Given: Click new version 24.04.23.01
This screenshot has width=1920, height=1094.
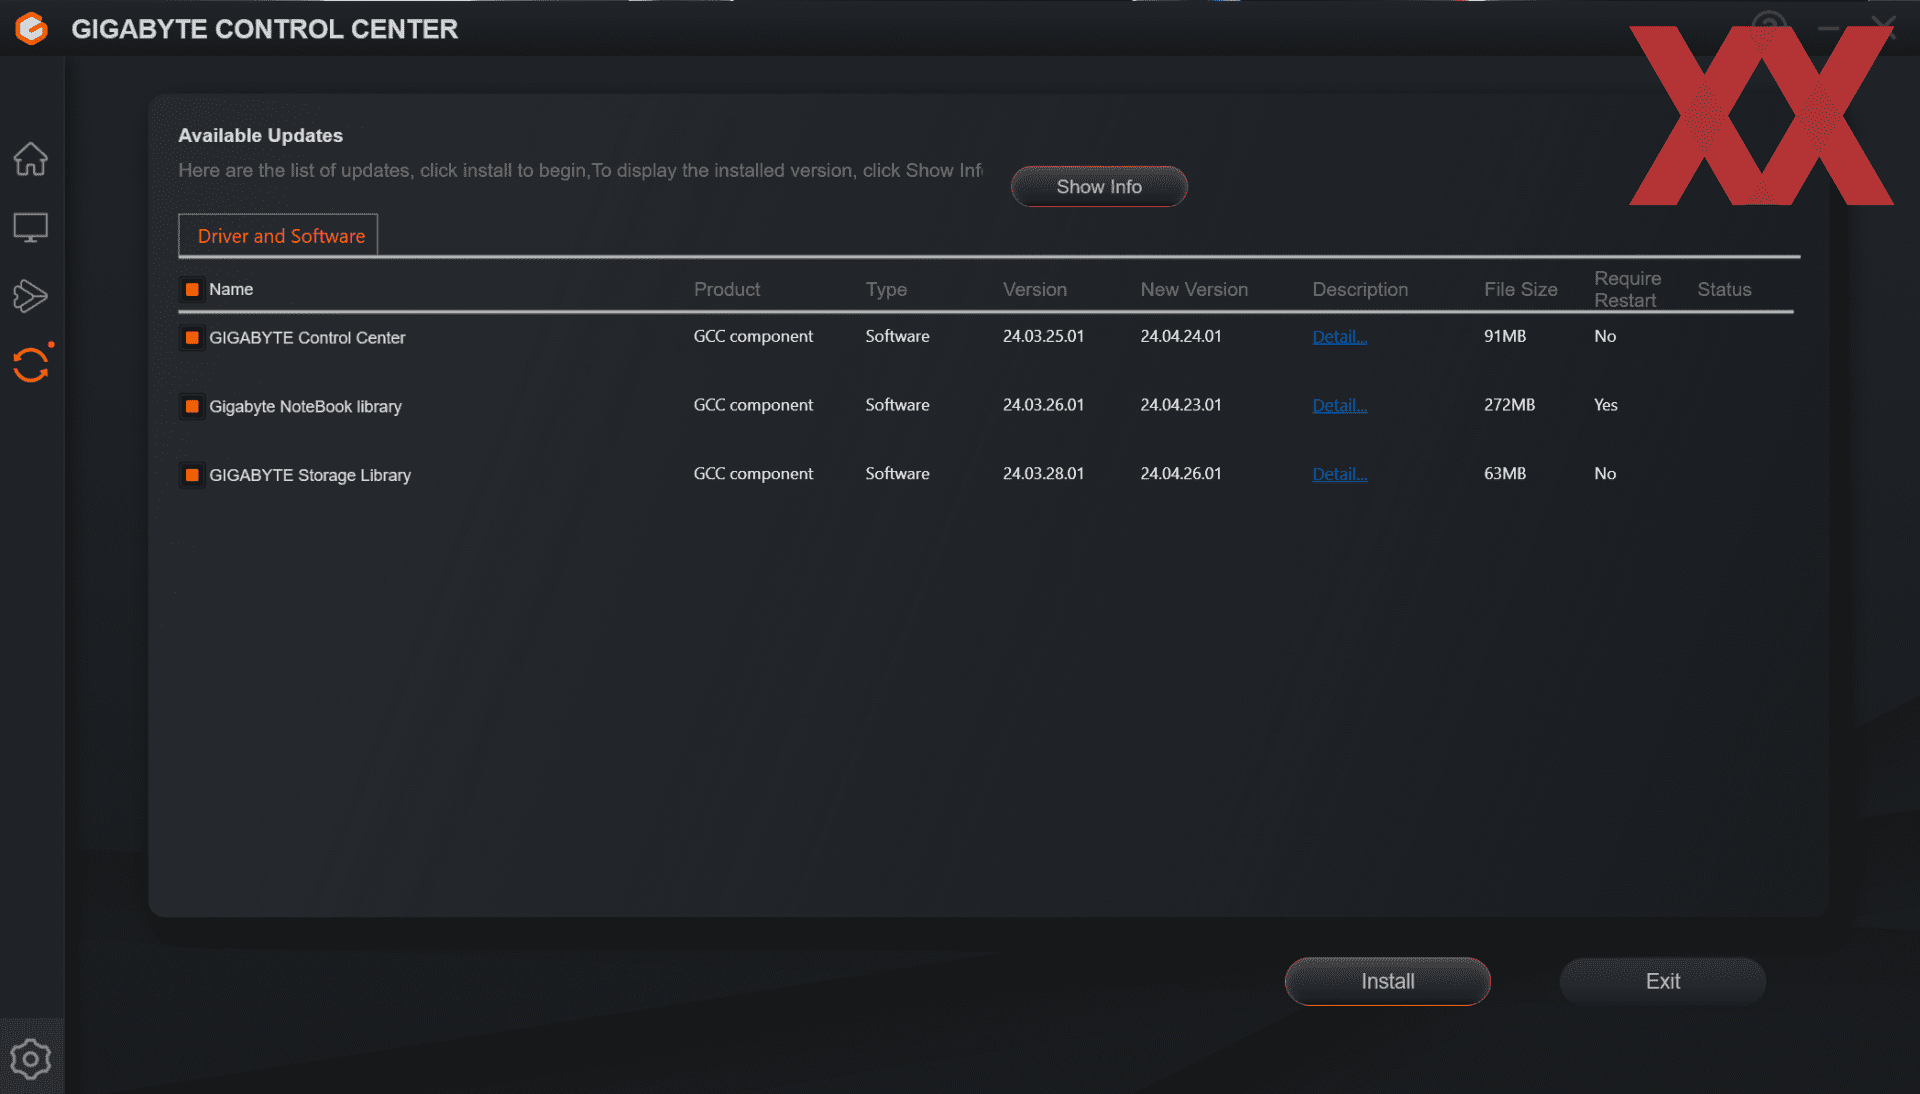Looking at the screenshot, I should pos(1181,406).
